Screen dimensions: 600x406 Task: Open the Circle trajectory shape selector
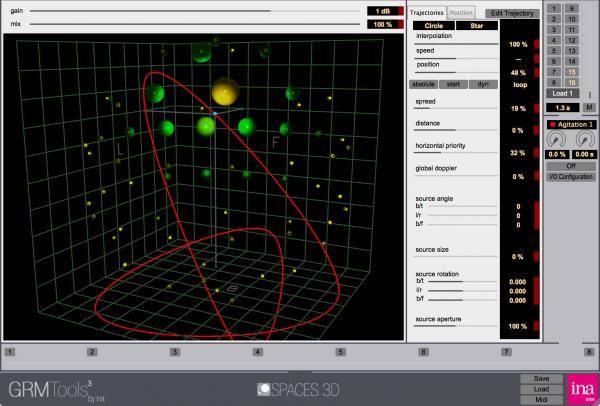point(433,25)
